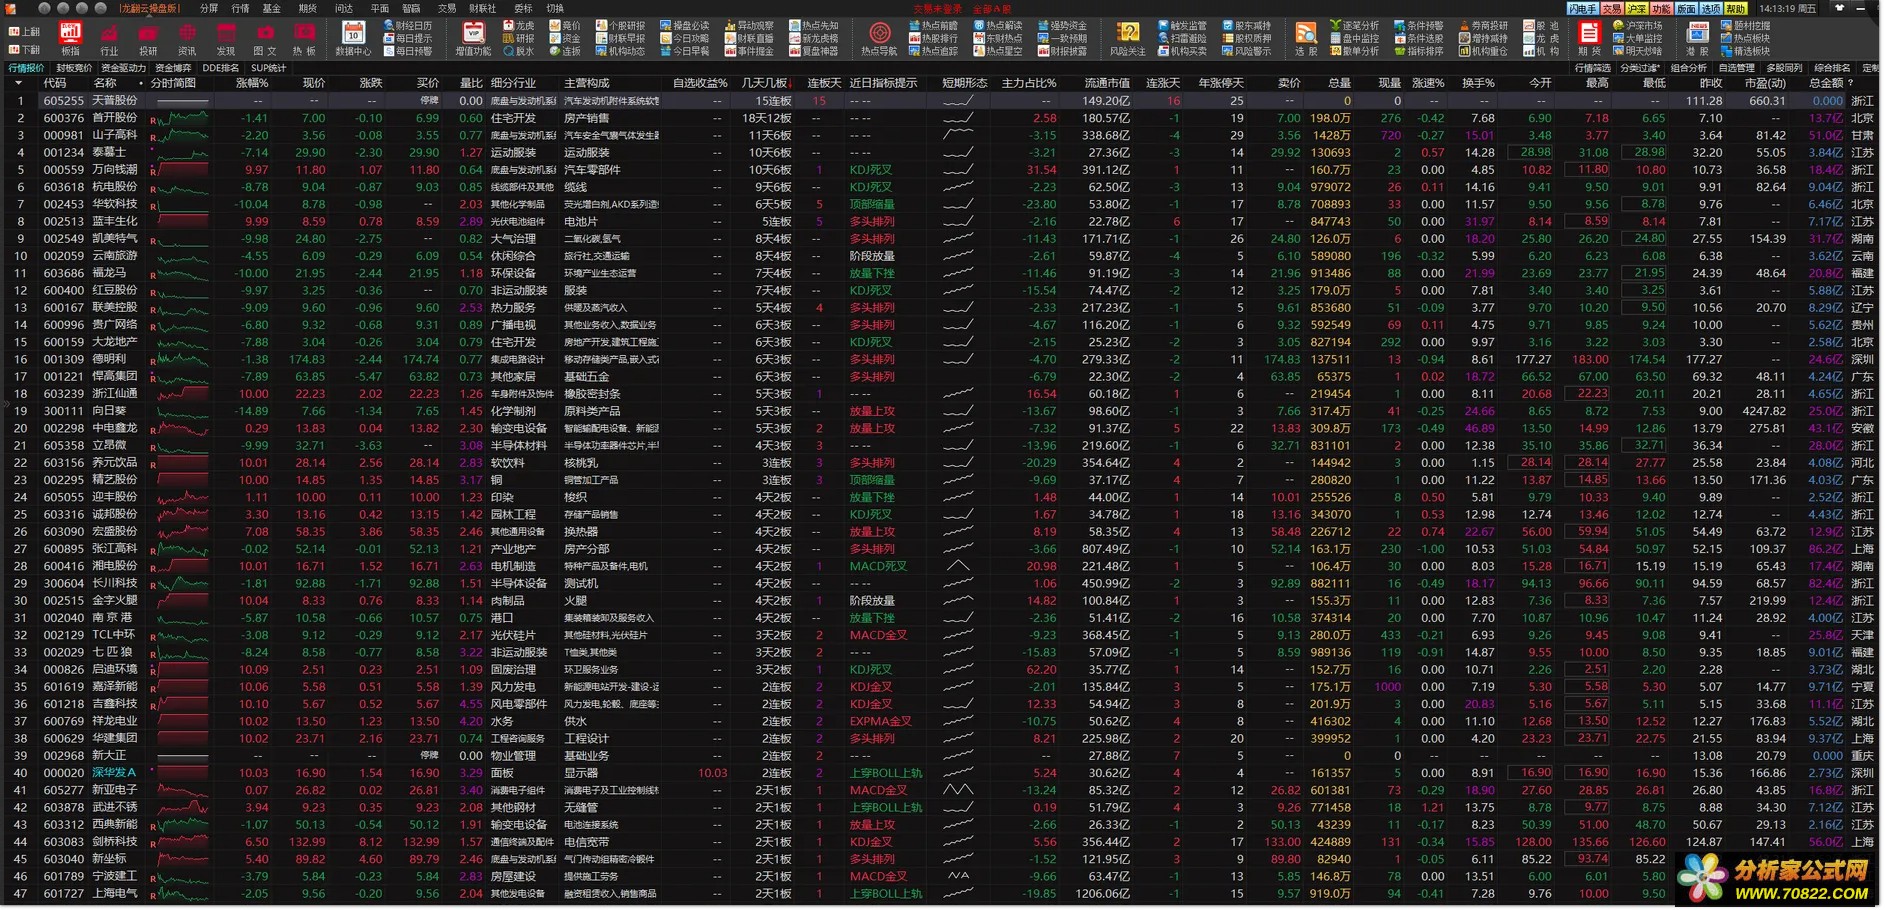Open the 热点导航 target icon
The image size is (1885, 910).
tap(880, 38)
